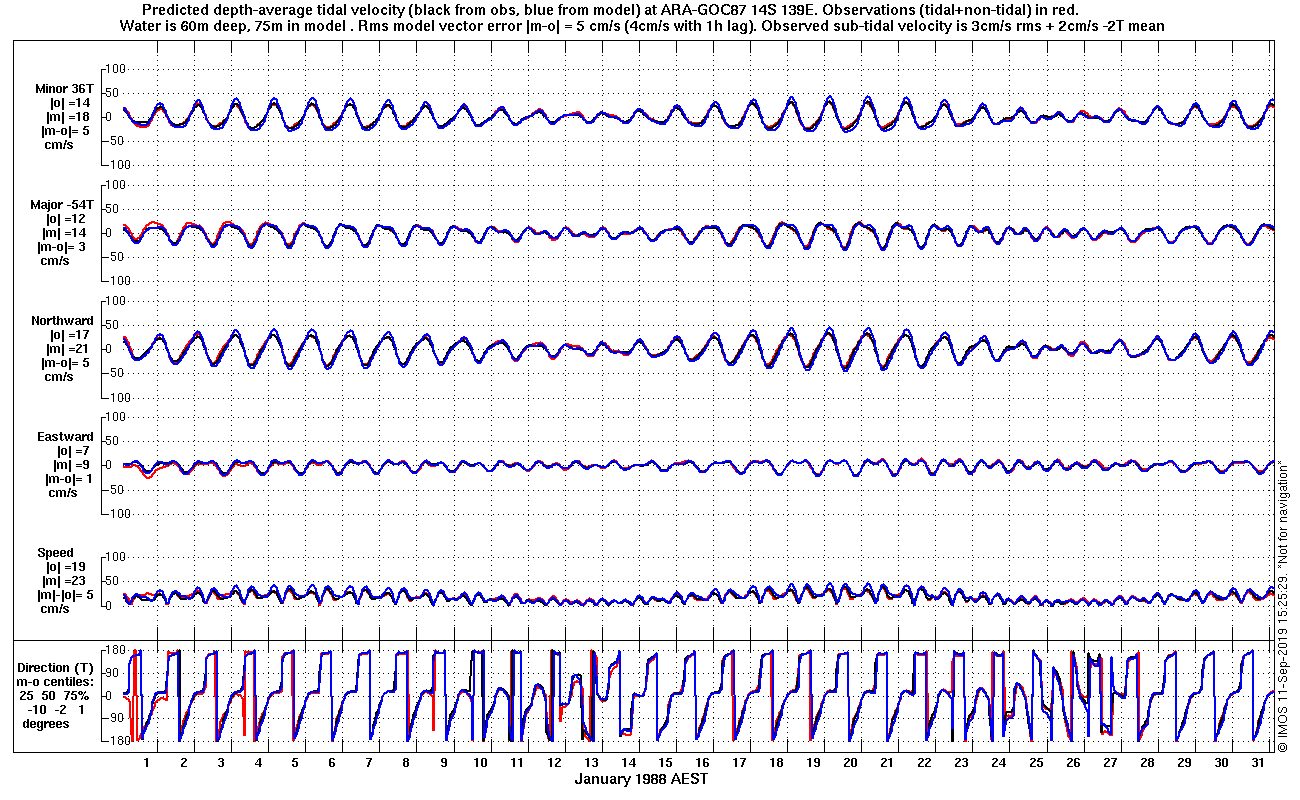Click the '-10 -2 1' centile values row

(x=57, y=709)
